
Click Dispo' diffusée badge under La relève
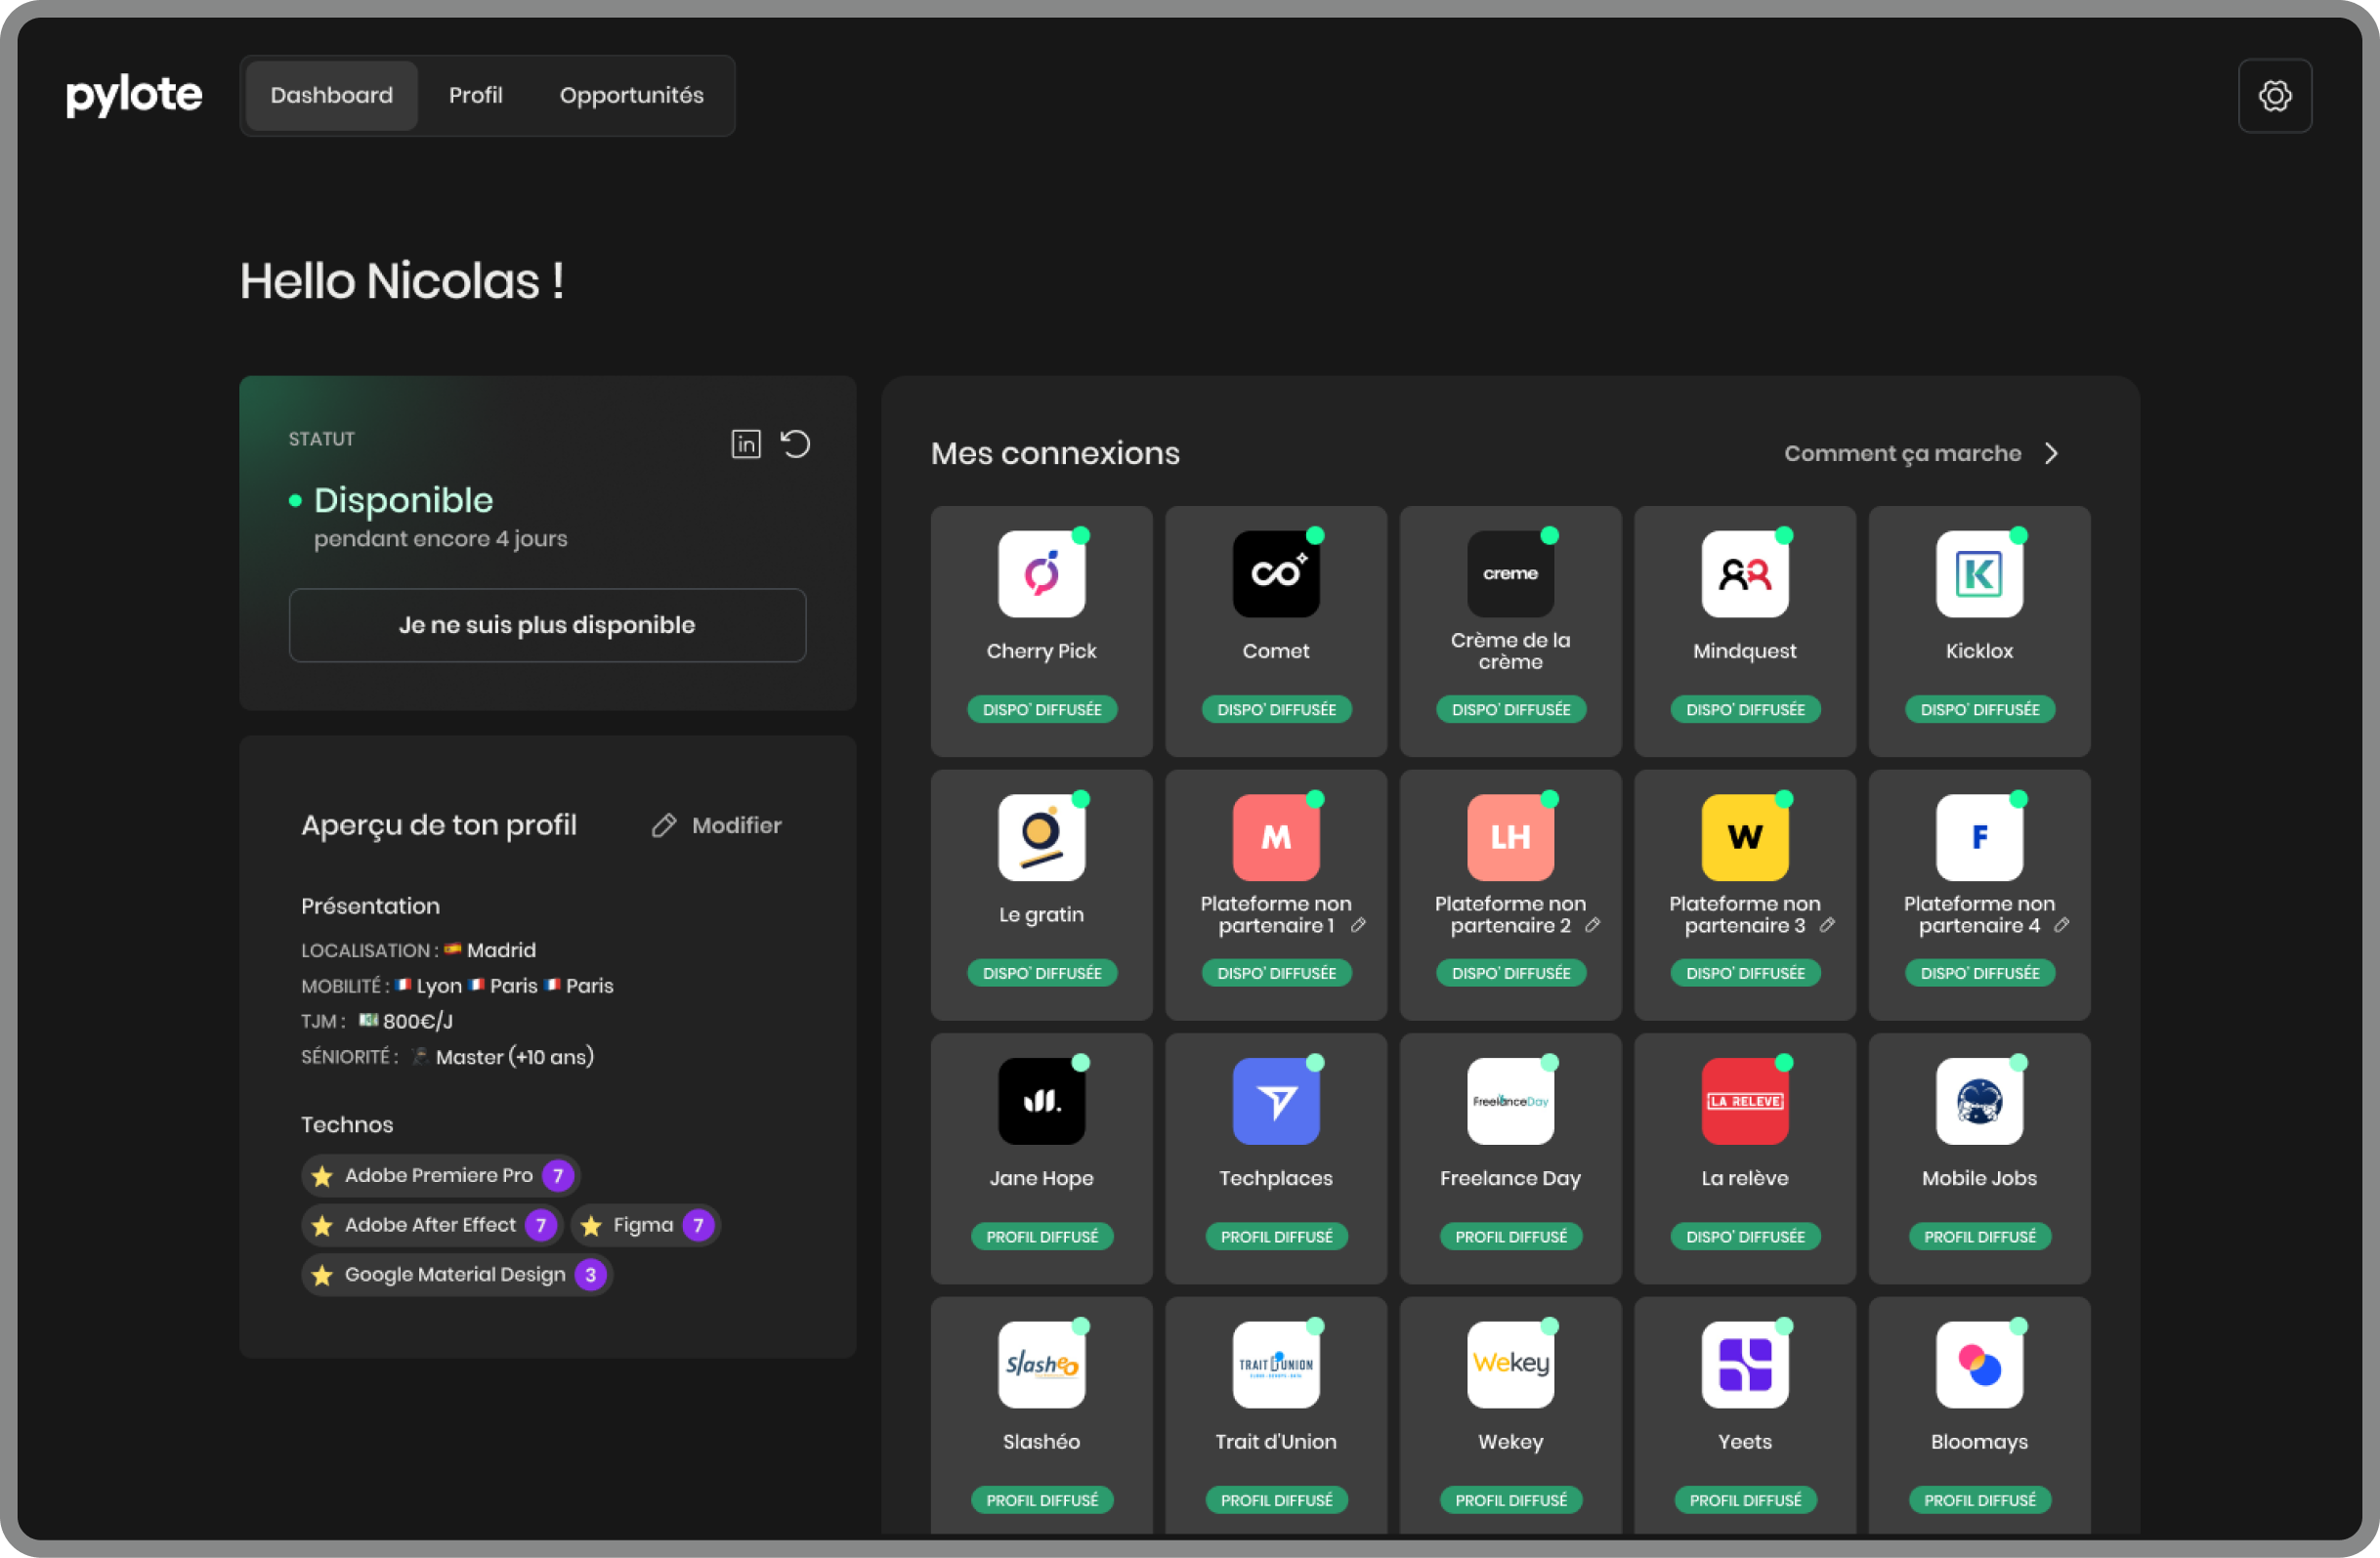(x=1744, y=1237)
